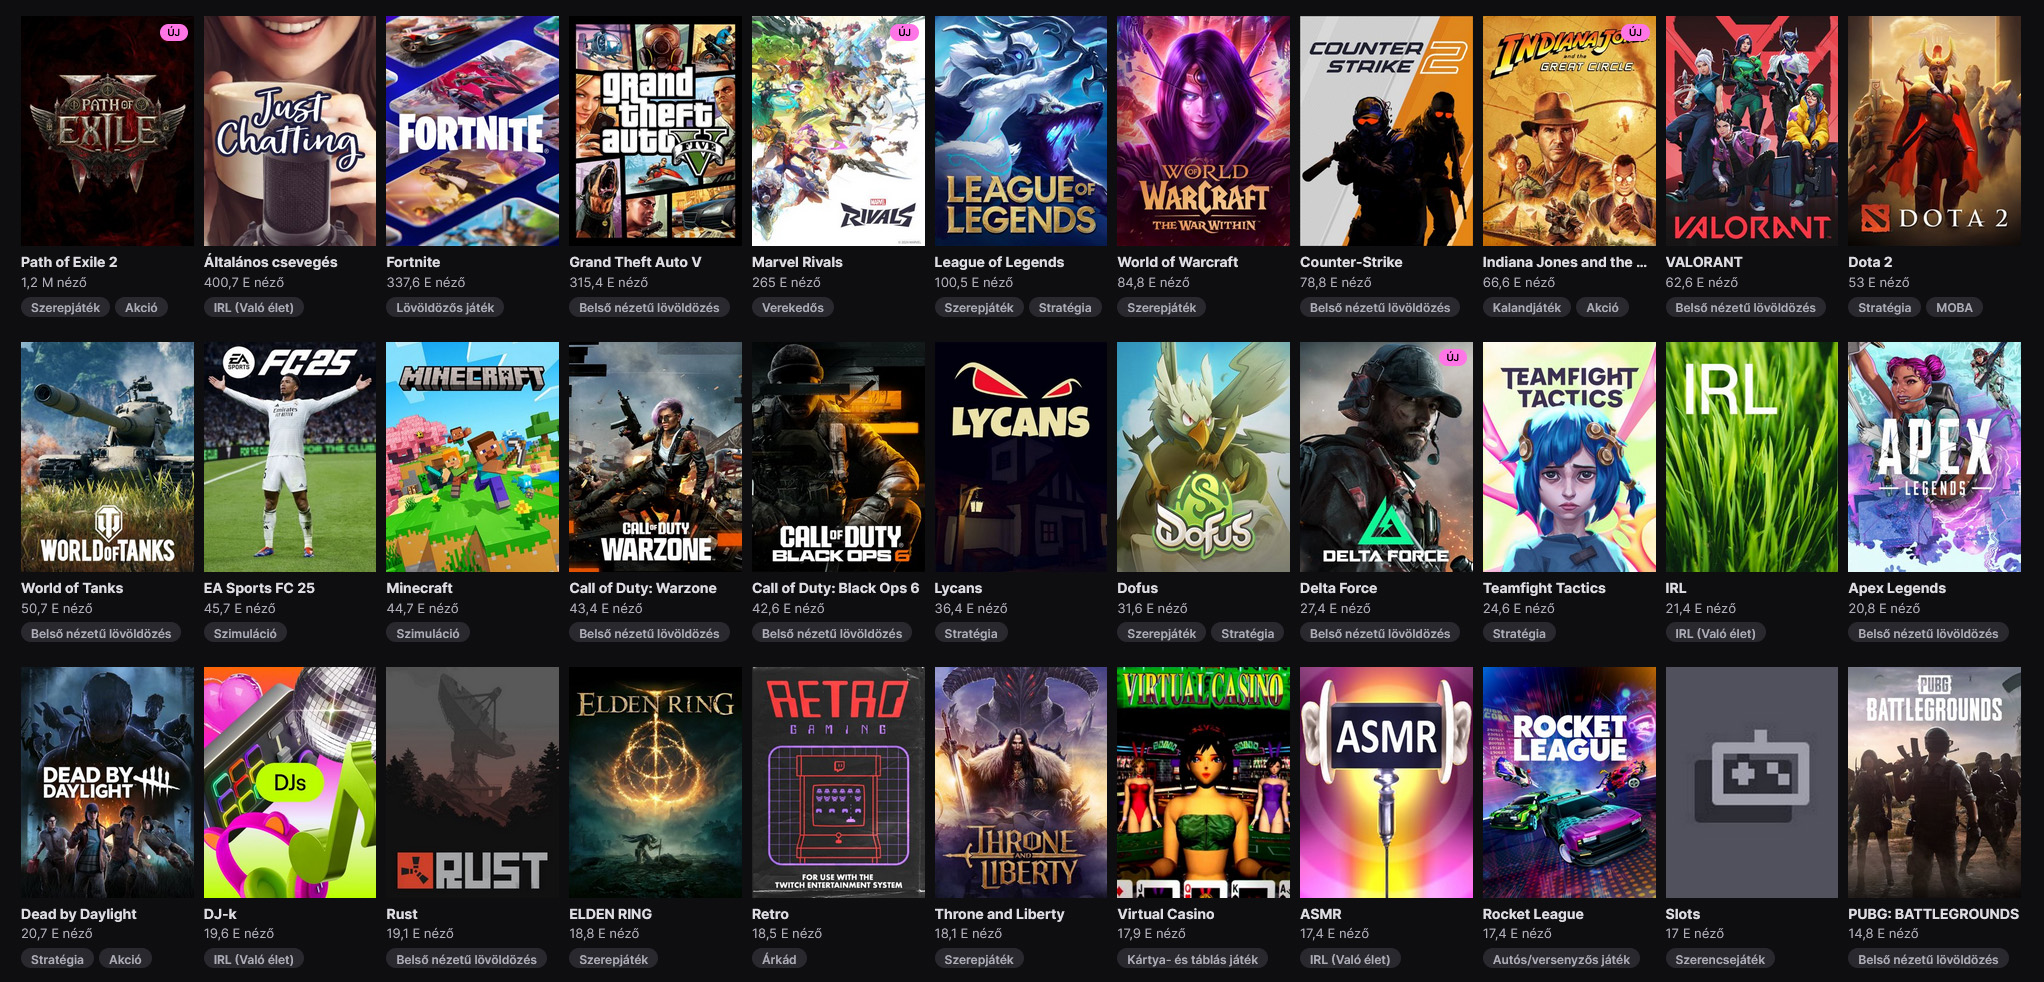Select the Dead by Daylight cover
The image size is (2044, 982).
[107, 783]
